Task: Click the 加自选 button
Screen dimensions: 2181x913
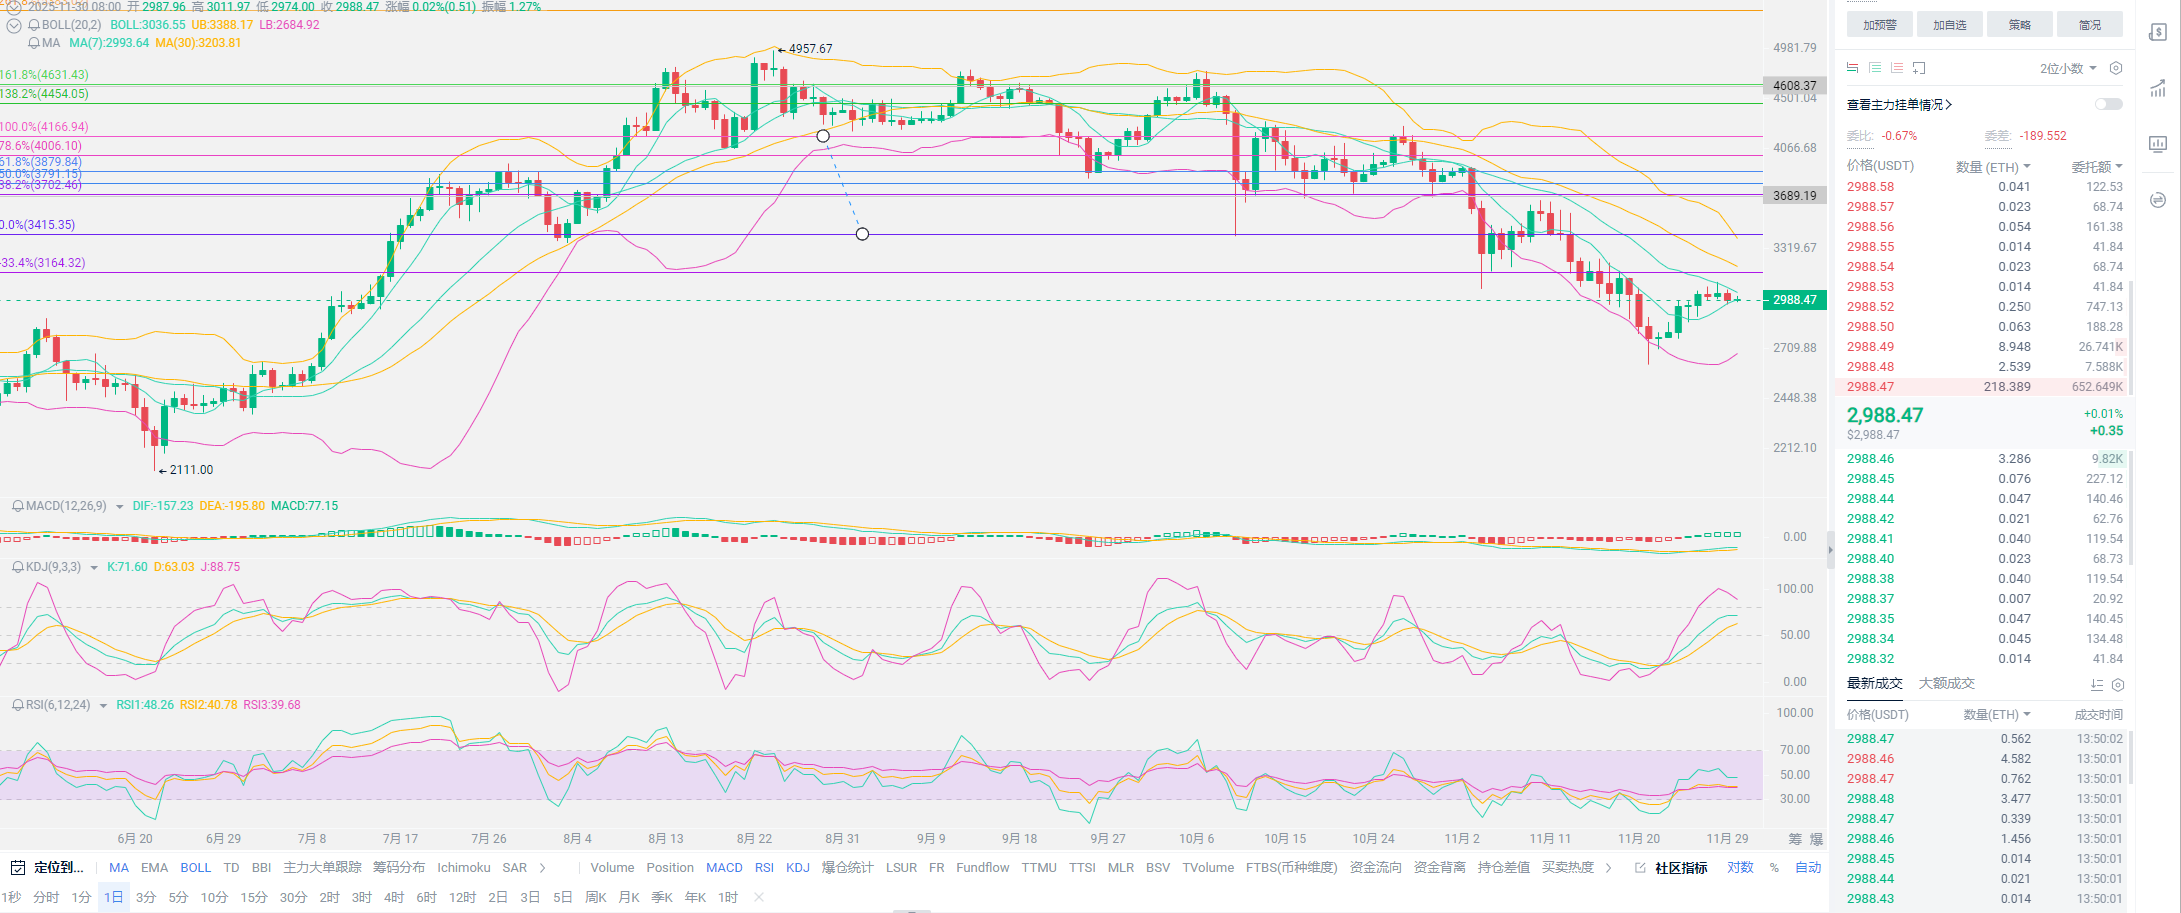Action: [x=1949, y=25]
